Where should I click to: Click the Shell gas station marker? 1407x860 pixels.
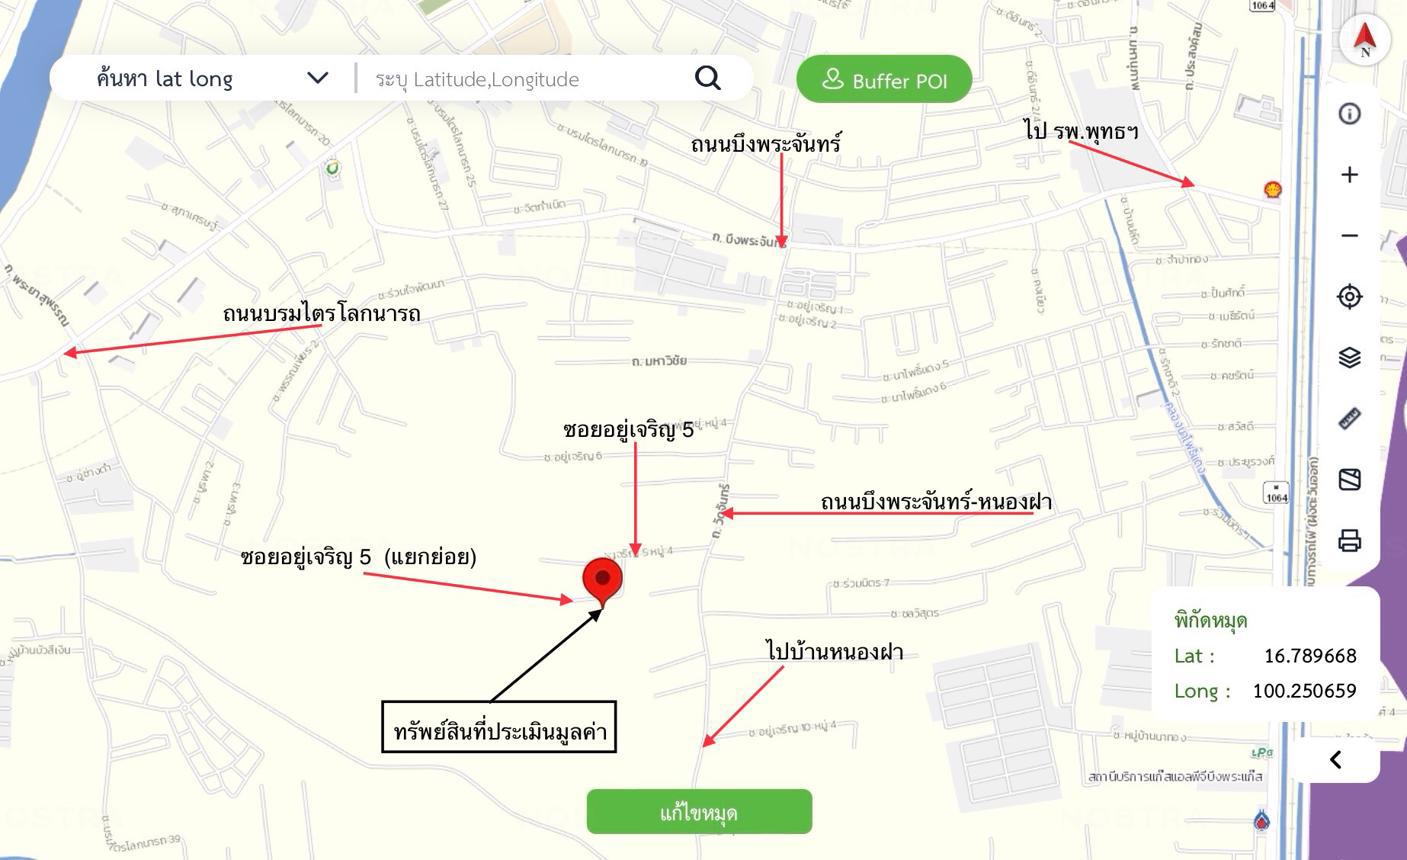coord(1272,189)
